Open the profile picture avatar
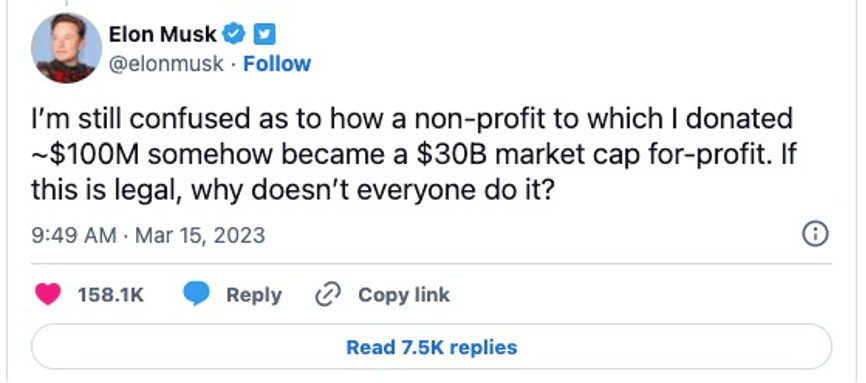 67,48
